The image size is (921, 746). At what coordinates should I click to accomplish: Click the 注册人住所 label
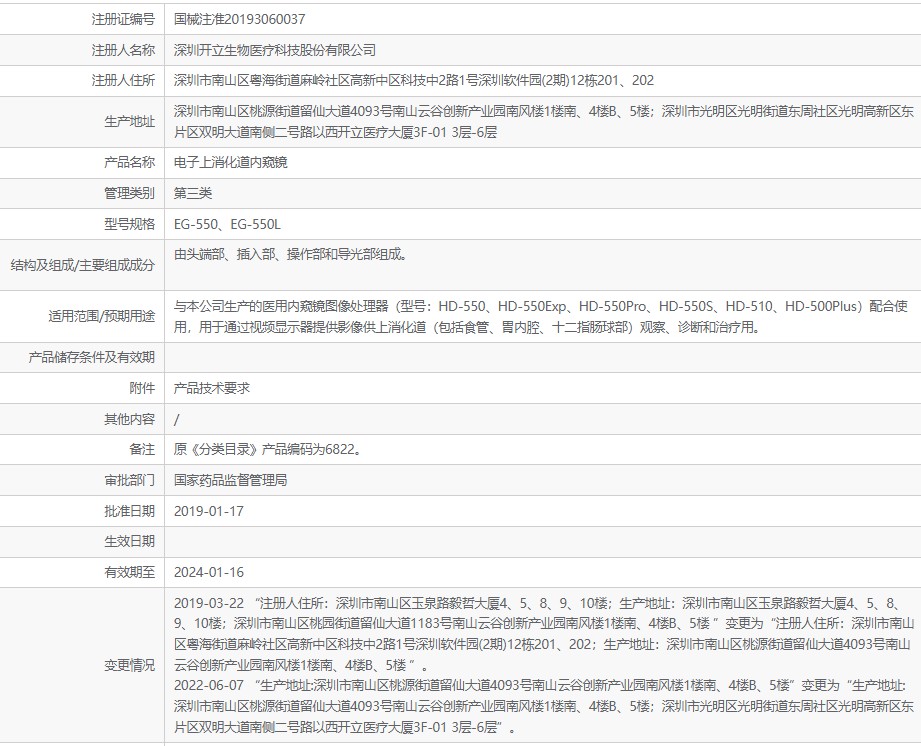click(123, 80)
